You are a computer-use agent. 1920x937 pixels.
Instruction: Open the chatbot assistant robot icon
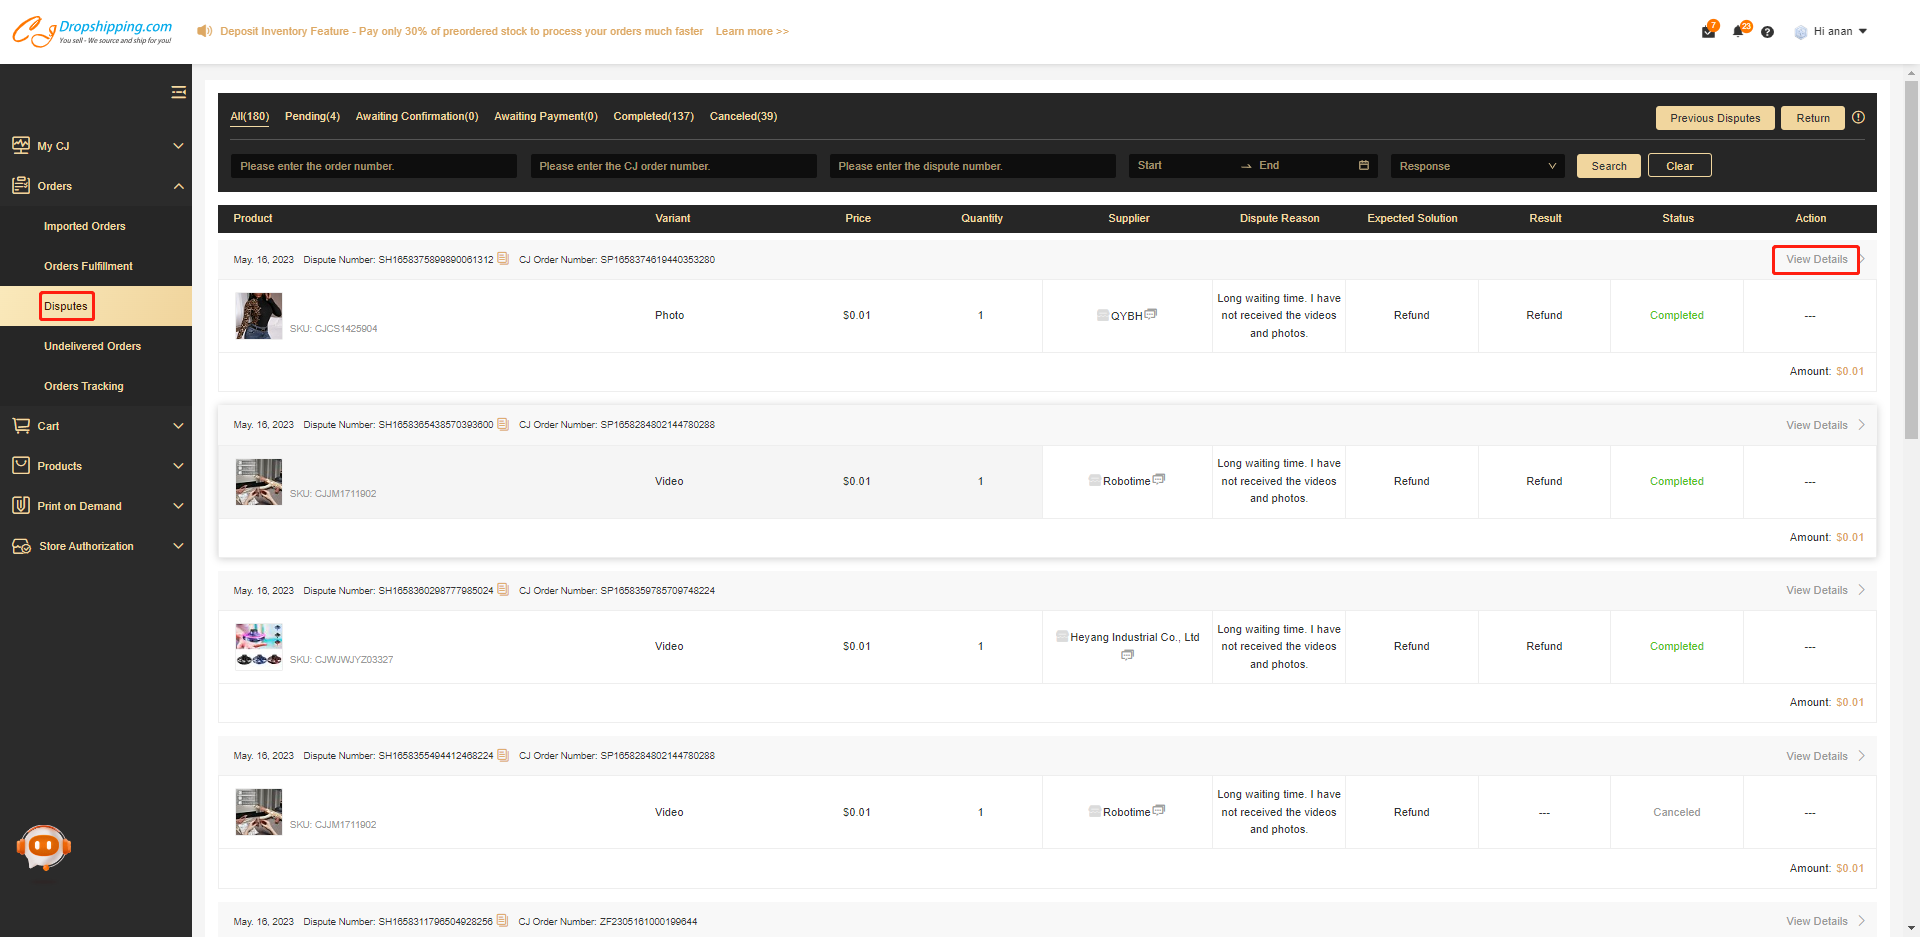[x=43, y=848]
